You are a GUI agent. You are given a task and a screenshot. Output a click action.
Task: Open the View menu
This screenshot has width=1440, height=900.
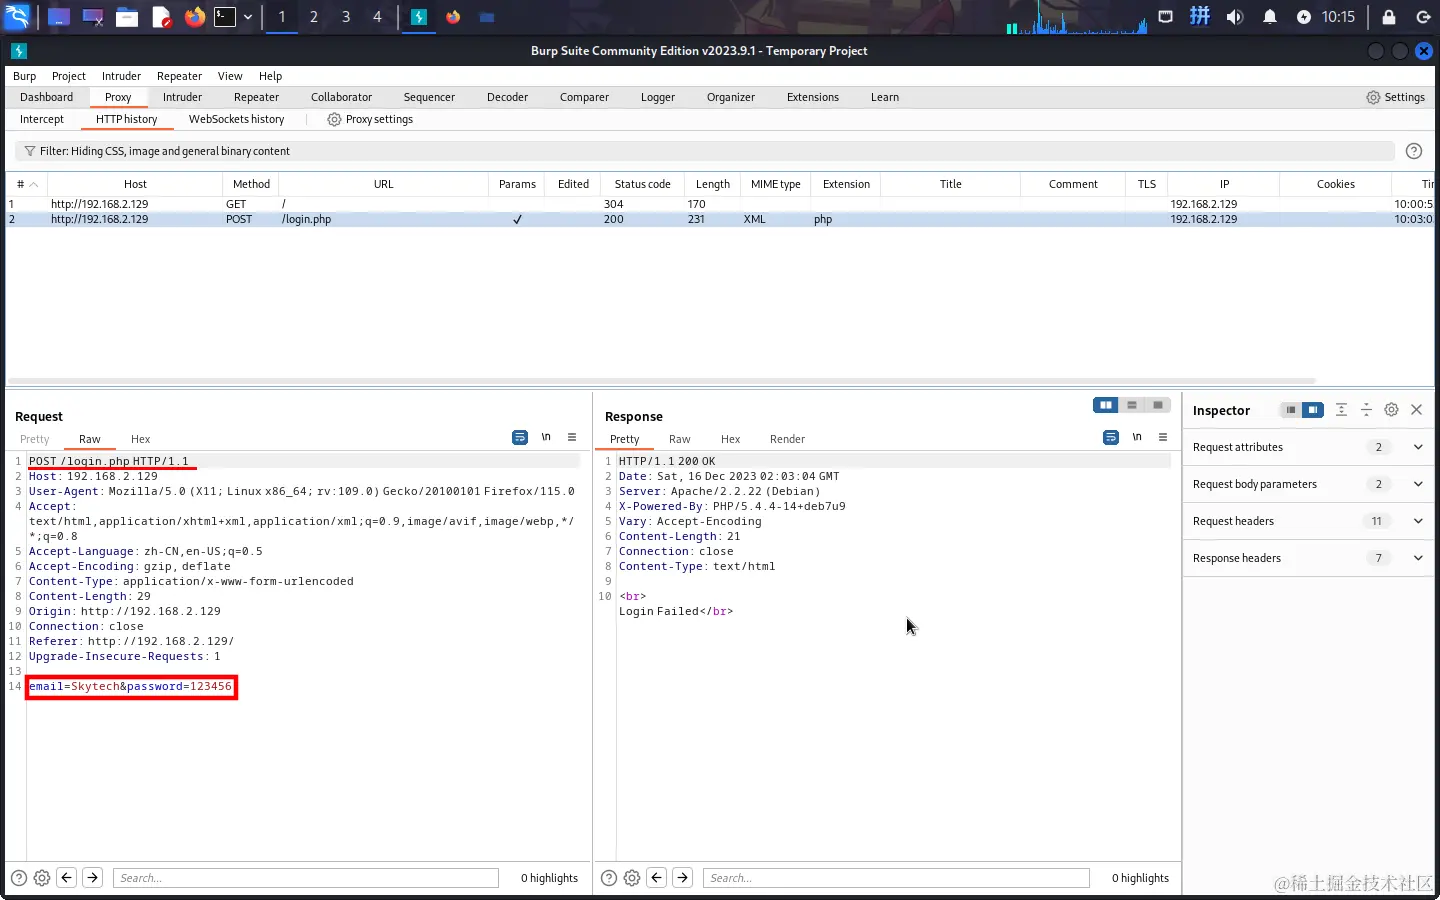pos(230,76)
